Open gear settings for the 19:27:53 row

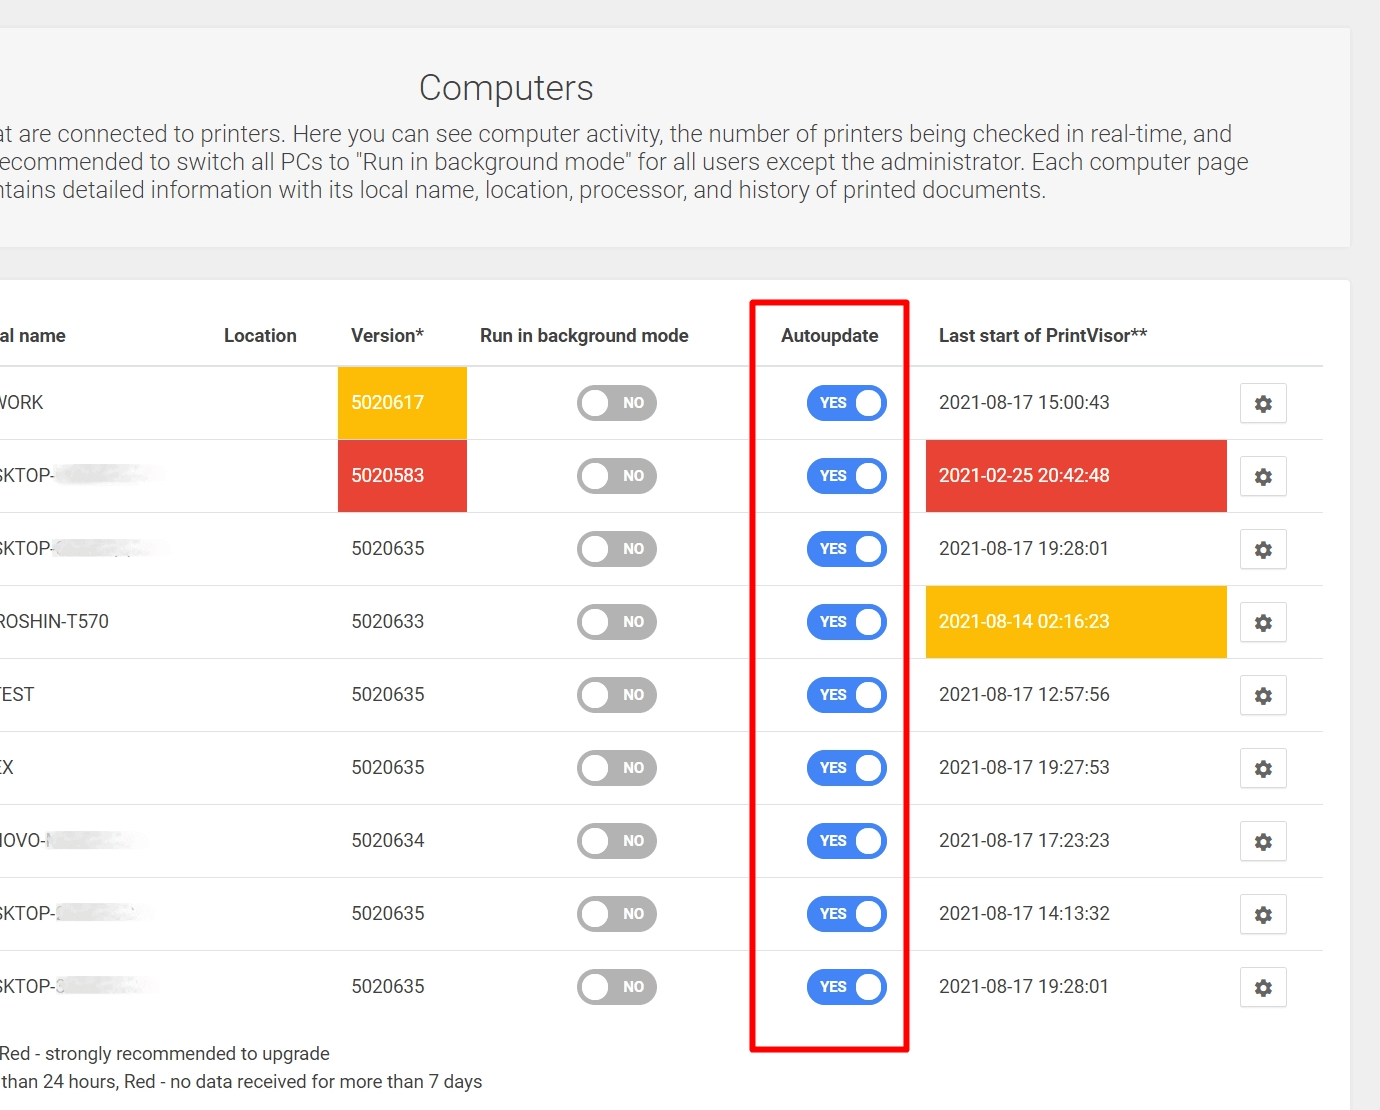[x=1263, y=769]
